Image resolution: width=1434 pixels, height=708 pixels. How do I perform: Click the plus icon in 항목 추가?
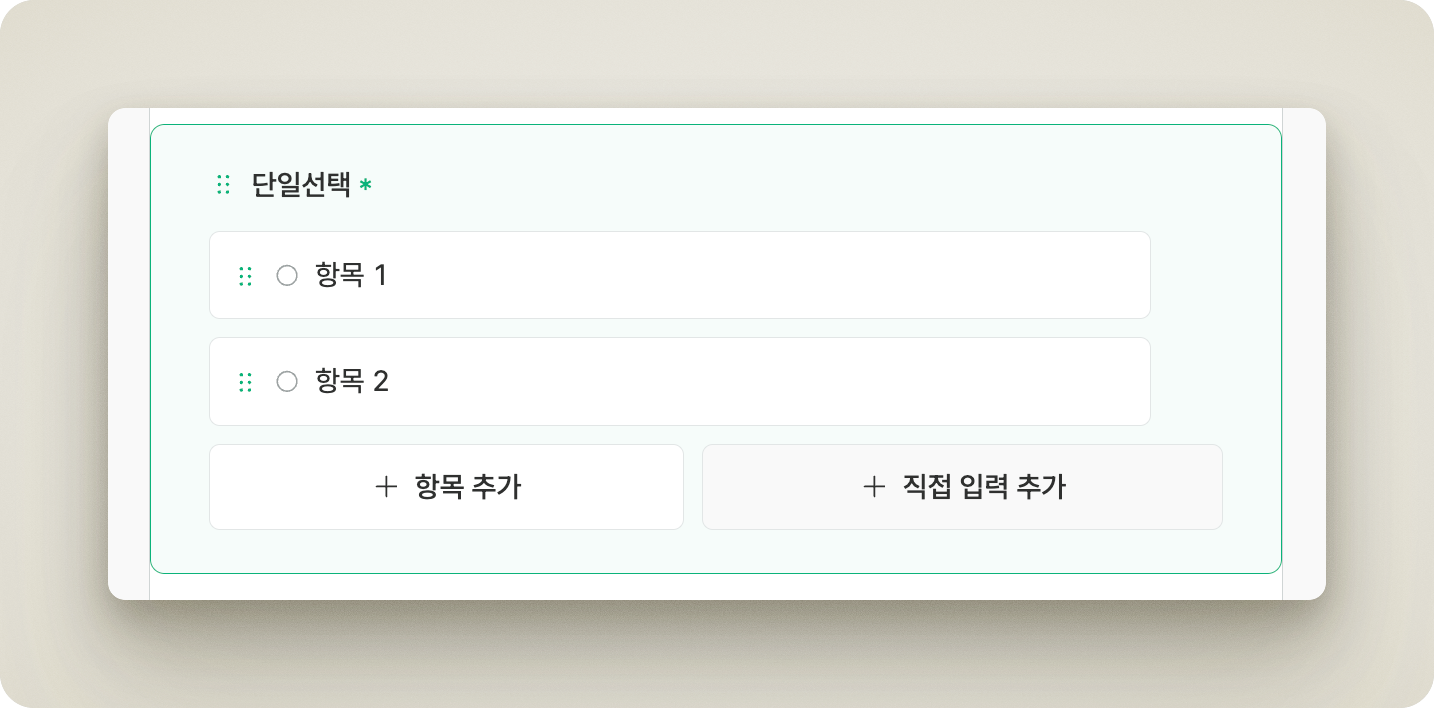[x=386, y=487]
